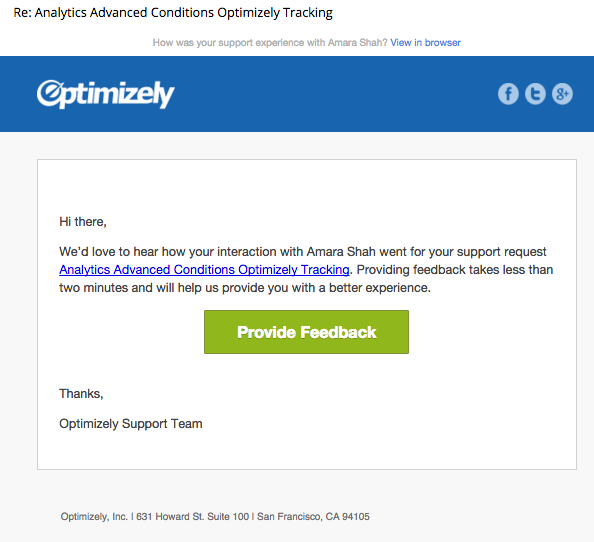Select the email subject line at top
This screenshot has width=594, height=542.
pyautogui.click(x=173, y=12)
